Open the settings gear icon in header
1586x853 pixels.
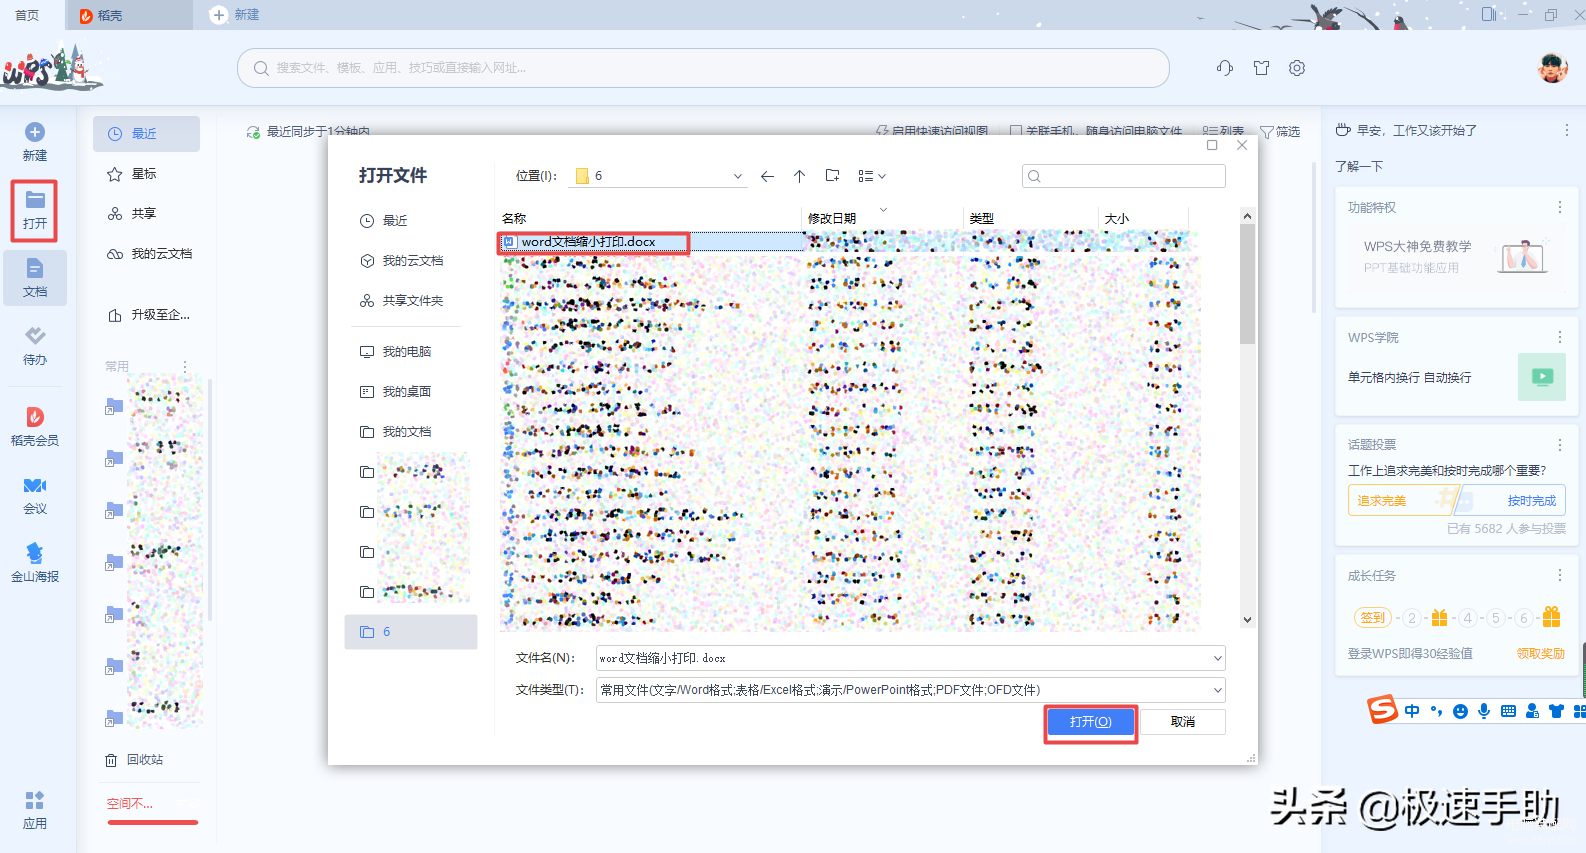point(1297,68)
